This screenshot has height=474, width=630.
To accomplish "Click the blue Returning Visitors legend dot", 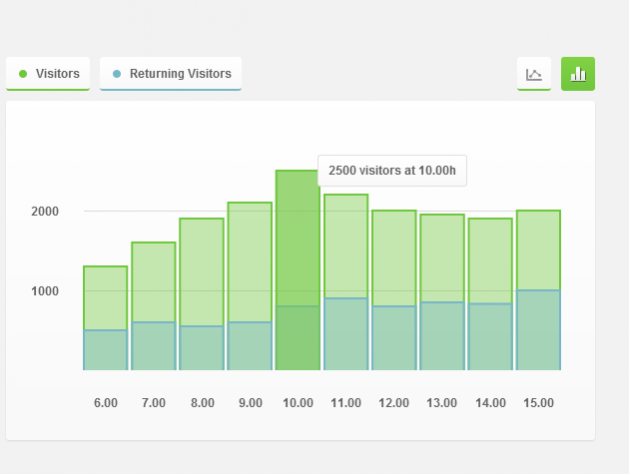I will tap(117, 74).
